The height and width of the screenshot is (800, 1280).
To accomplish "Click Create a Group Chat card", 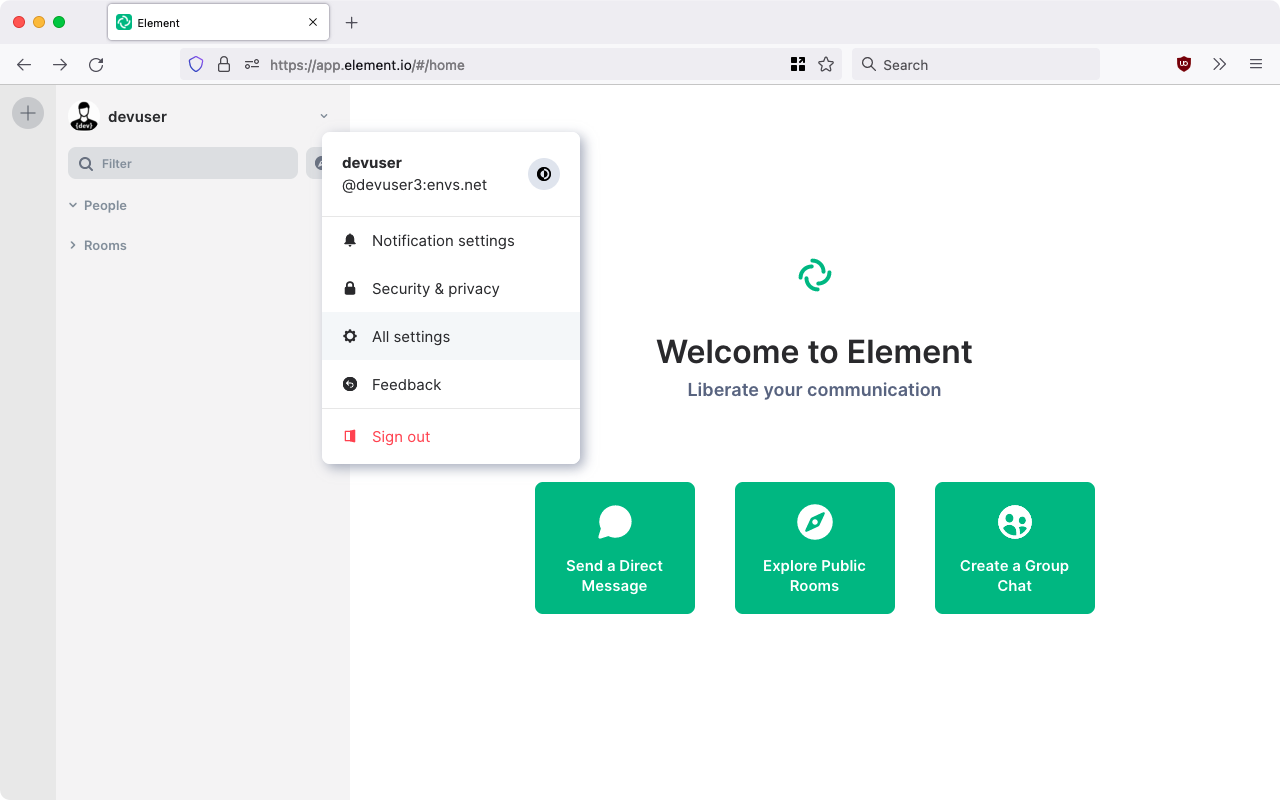I will click(1015, 548).
